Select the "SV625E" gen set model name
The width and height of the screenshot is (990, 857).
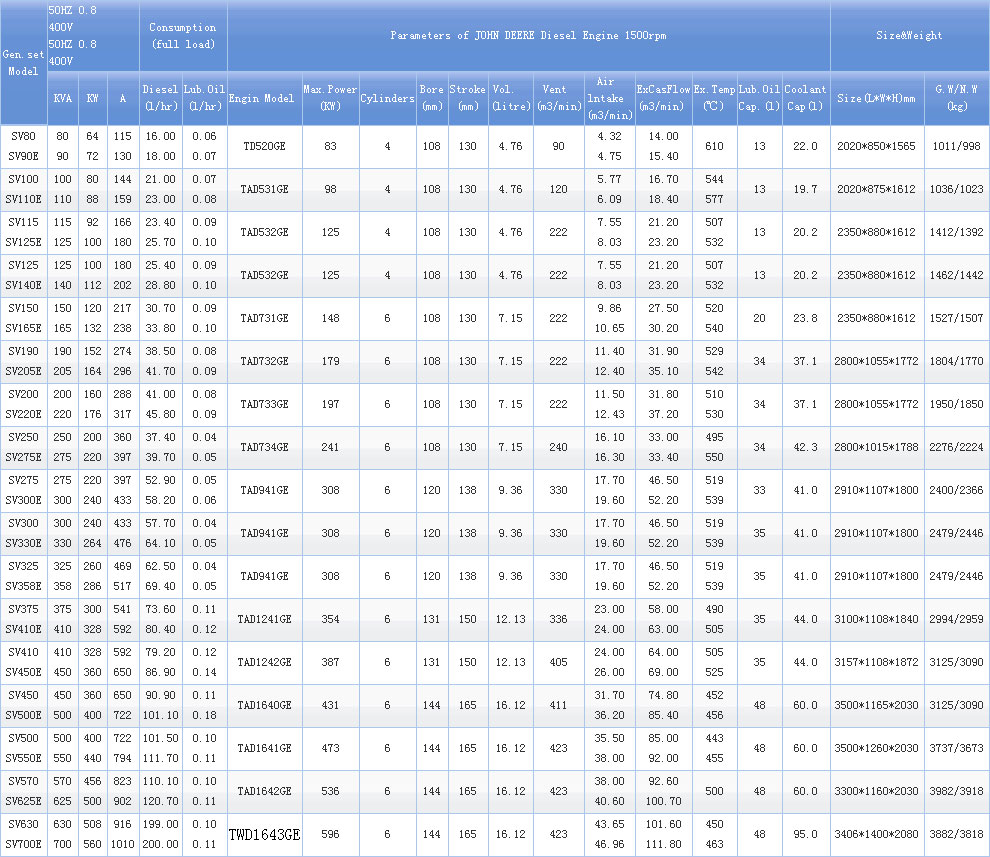pos(23,801)
